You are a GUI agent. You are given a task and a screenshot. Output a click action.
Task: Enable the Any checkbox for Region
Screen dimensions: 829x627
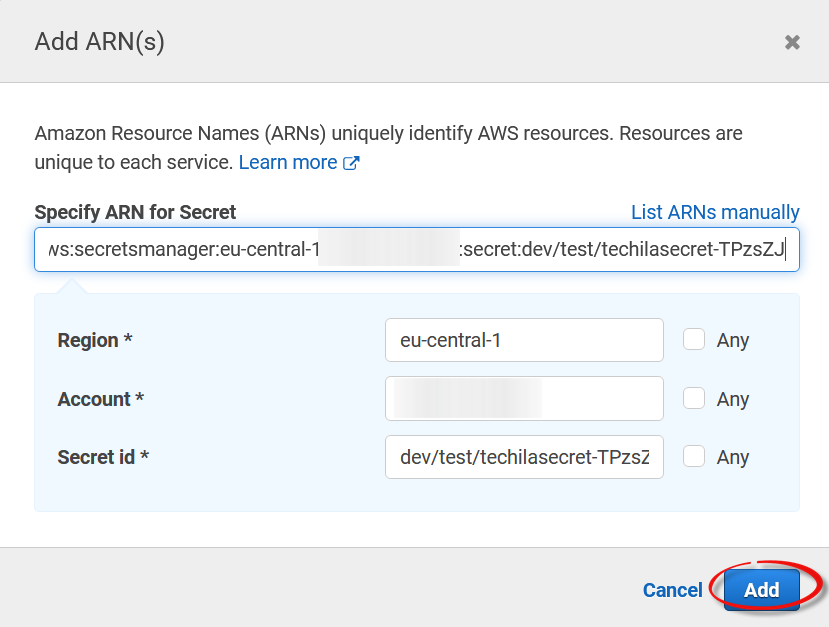tap(694, 340)
